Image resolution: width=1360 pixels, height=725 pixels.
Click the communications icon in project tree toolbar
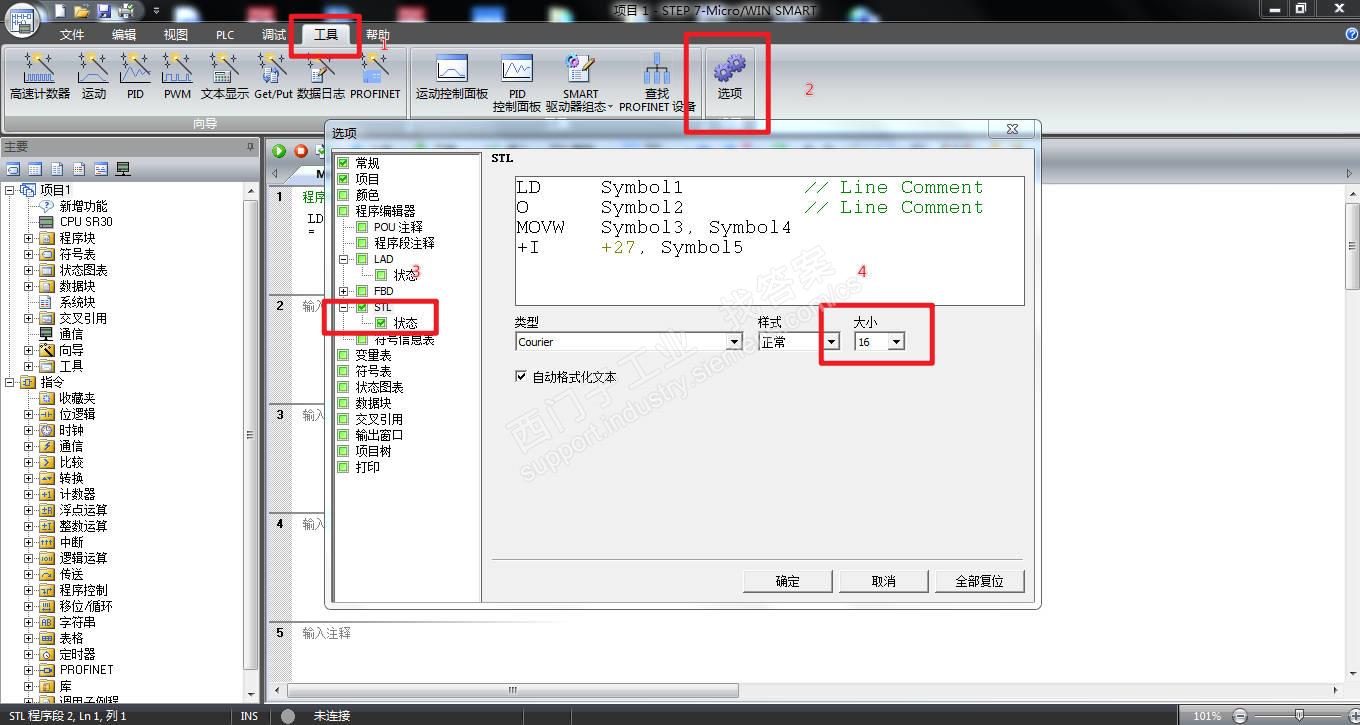(x=123, y=169)
